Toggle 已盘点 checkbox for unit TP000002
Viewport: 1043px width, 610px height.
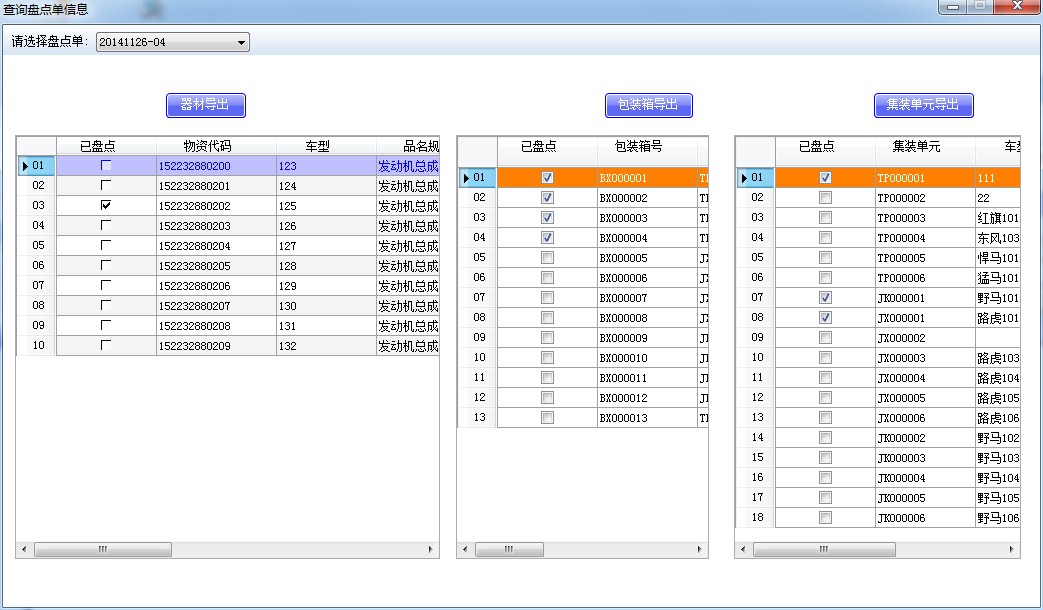tap(825, 197)
